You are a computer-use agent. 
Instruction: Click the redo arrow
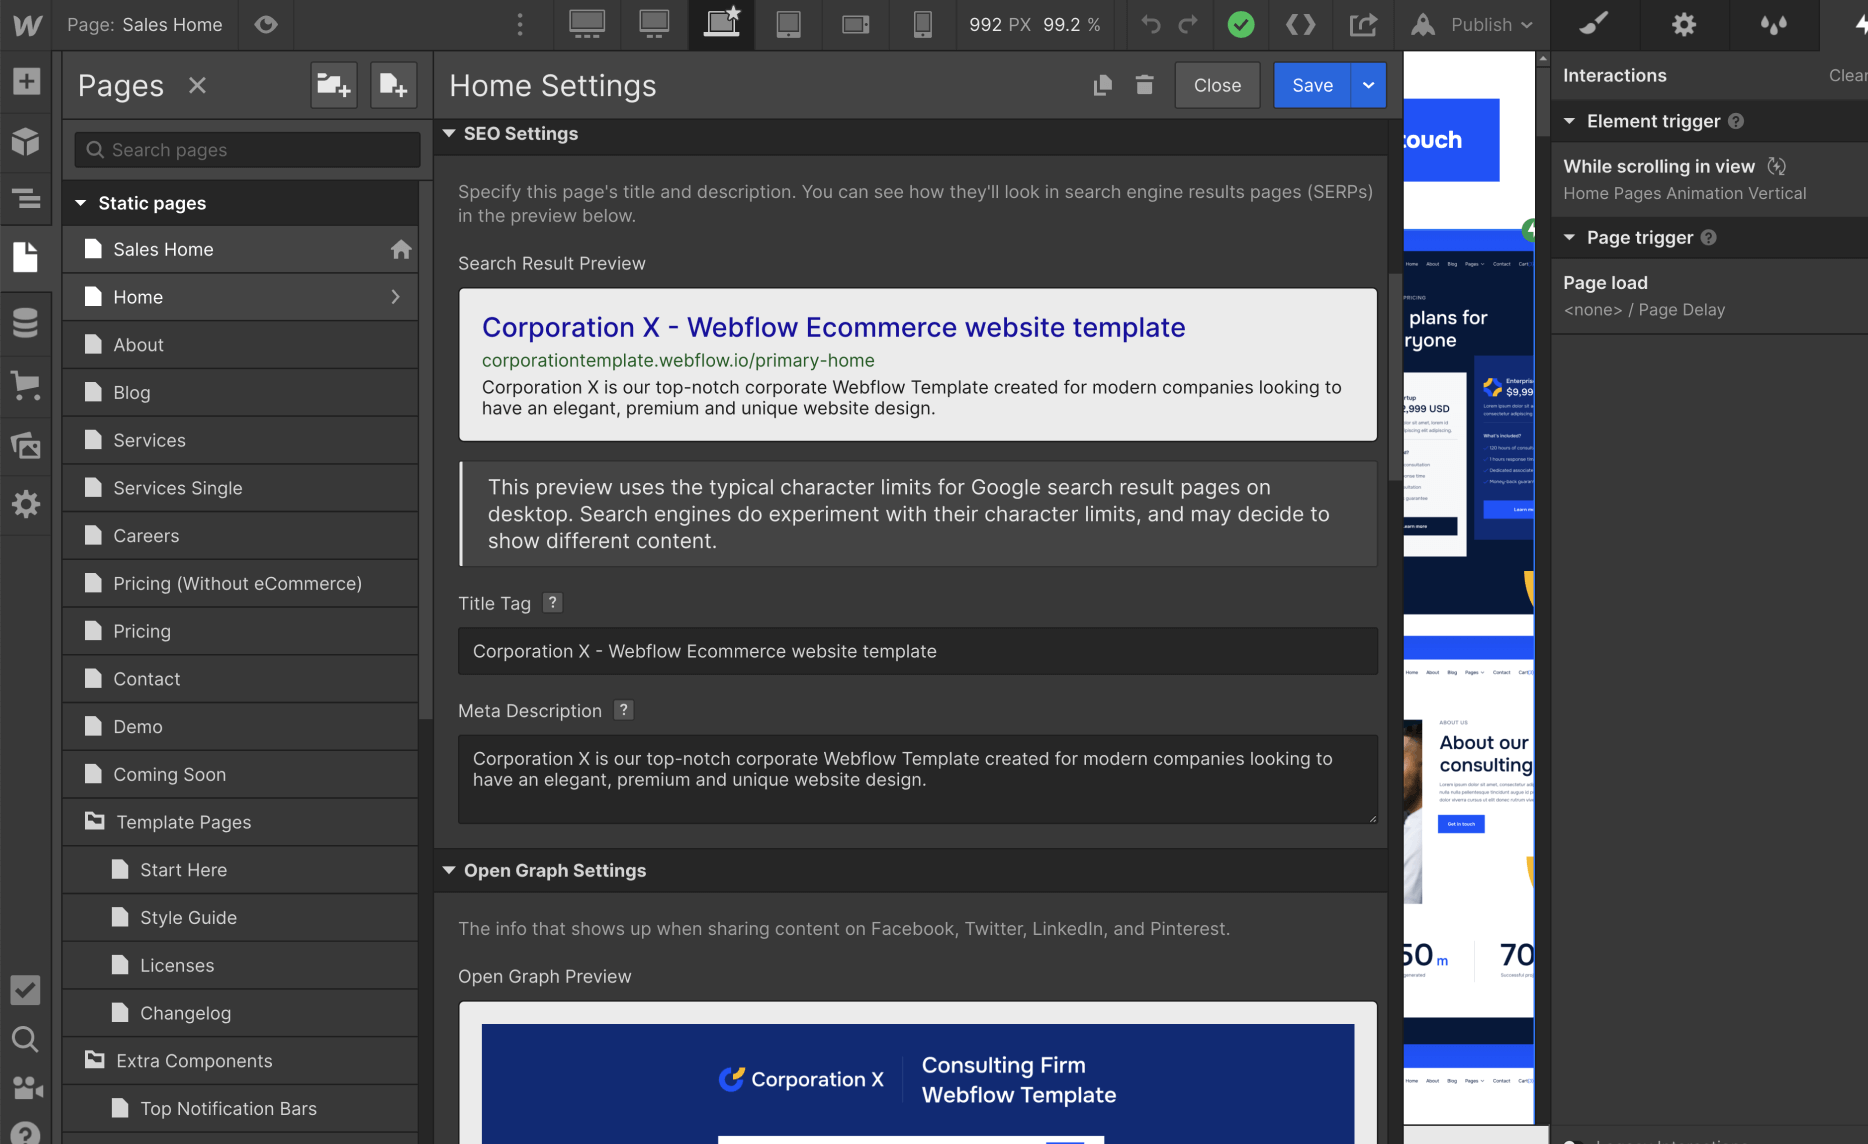tap(1188, 25)
